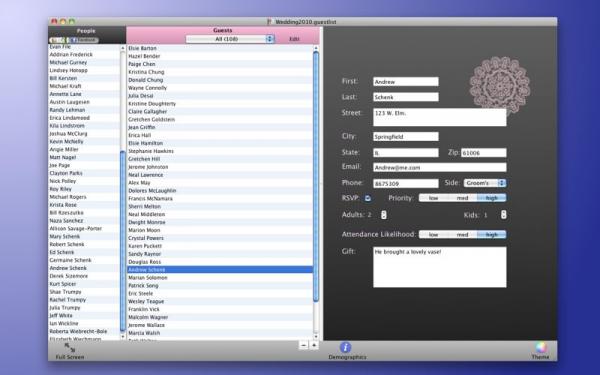Viewport: 600px width, 375px height.
Task: Select Paige Chen in Guests list
Action: click(x=220, y=64)
